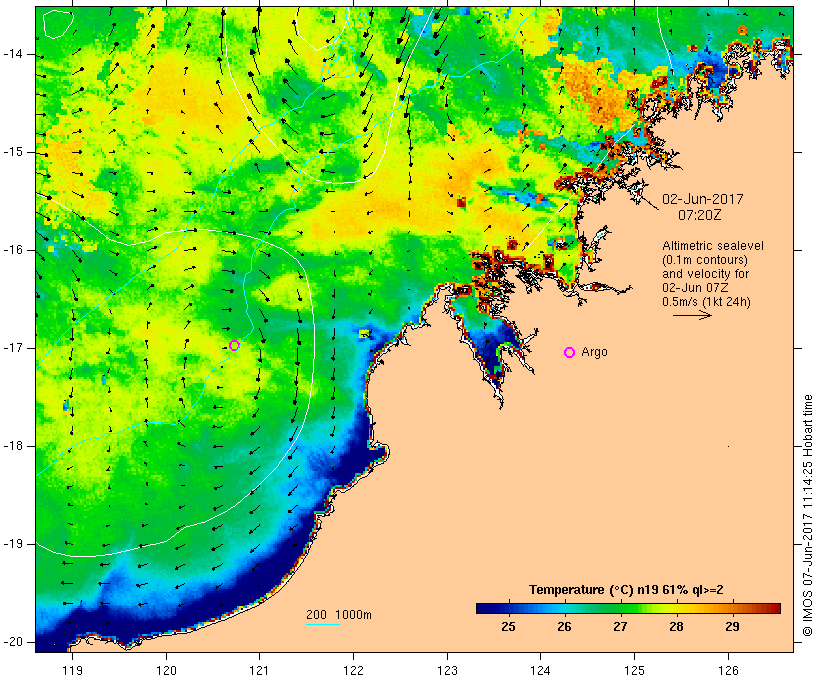This screenshot has height=680, width=820.
Task: Click the latitude axis label '-18'
Action: click(13, 446)
